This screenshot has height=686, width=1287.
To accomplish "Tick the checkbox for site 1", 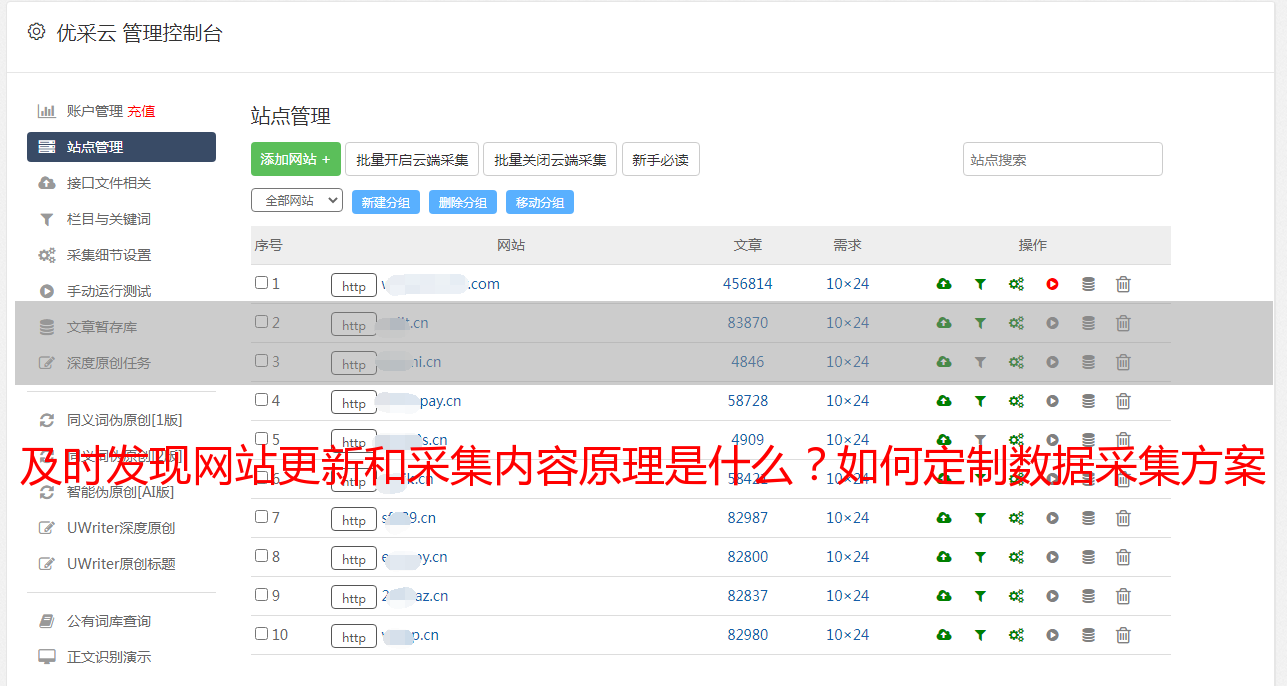I will [x=261, y=283].
